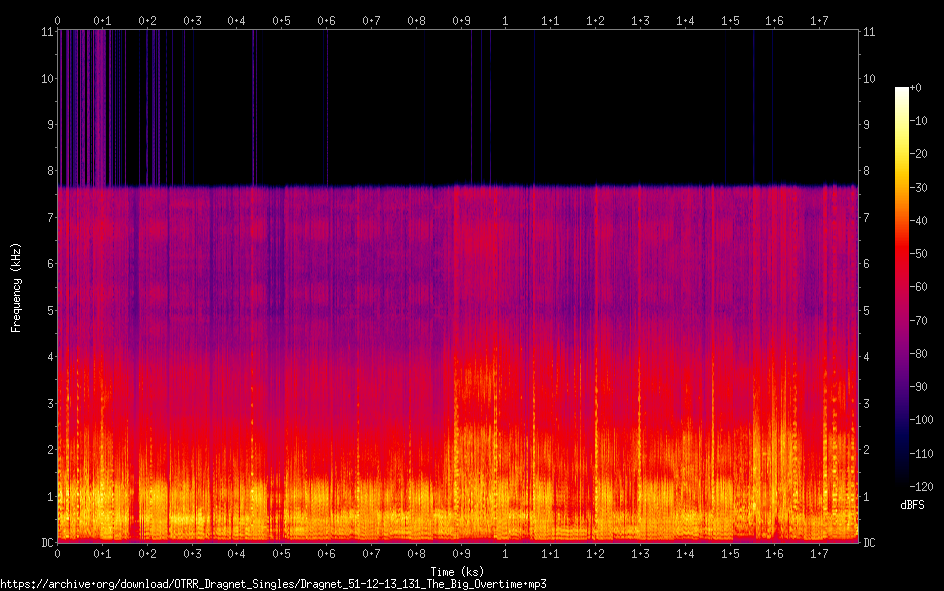Click the 0 origin tick on the top time axis
This screenshot has height=591, width=944.
(57, 20)
